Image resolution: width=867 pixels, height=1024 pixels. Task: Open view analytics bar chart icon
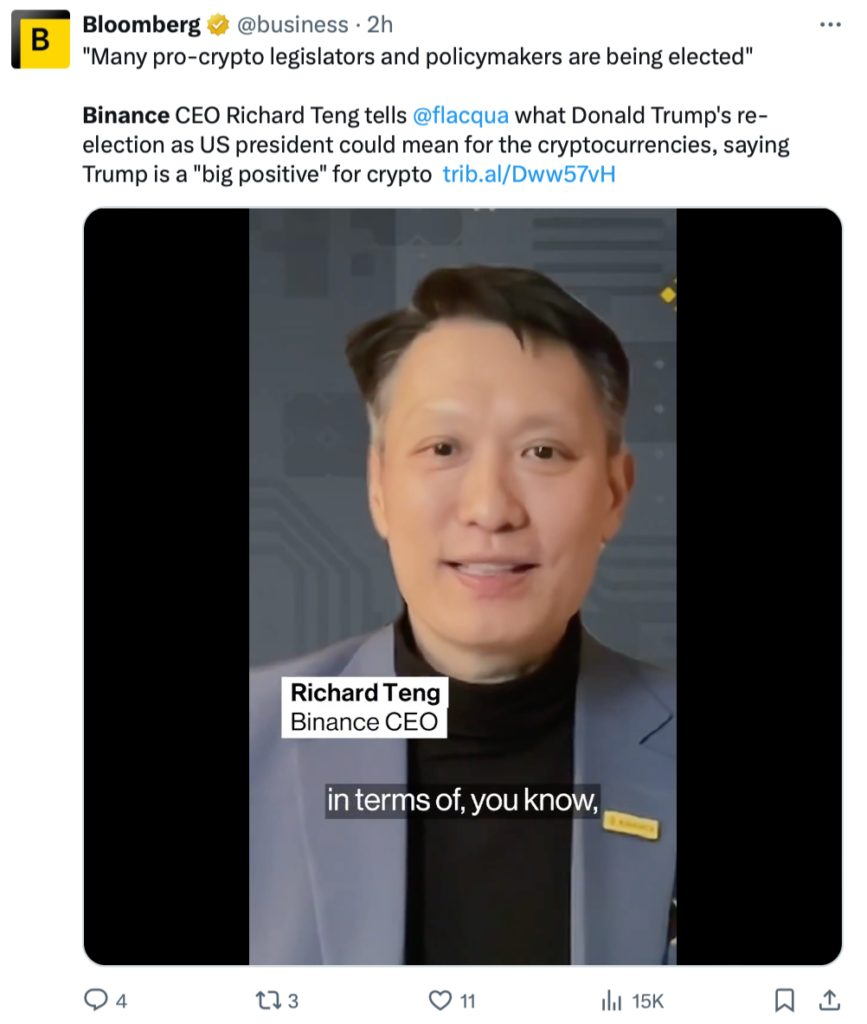(611, 999)
